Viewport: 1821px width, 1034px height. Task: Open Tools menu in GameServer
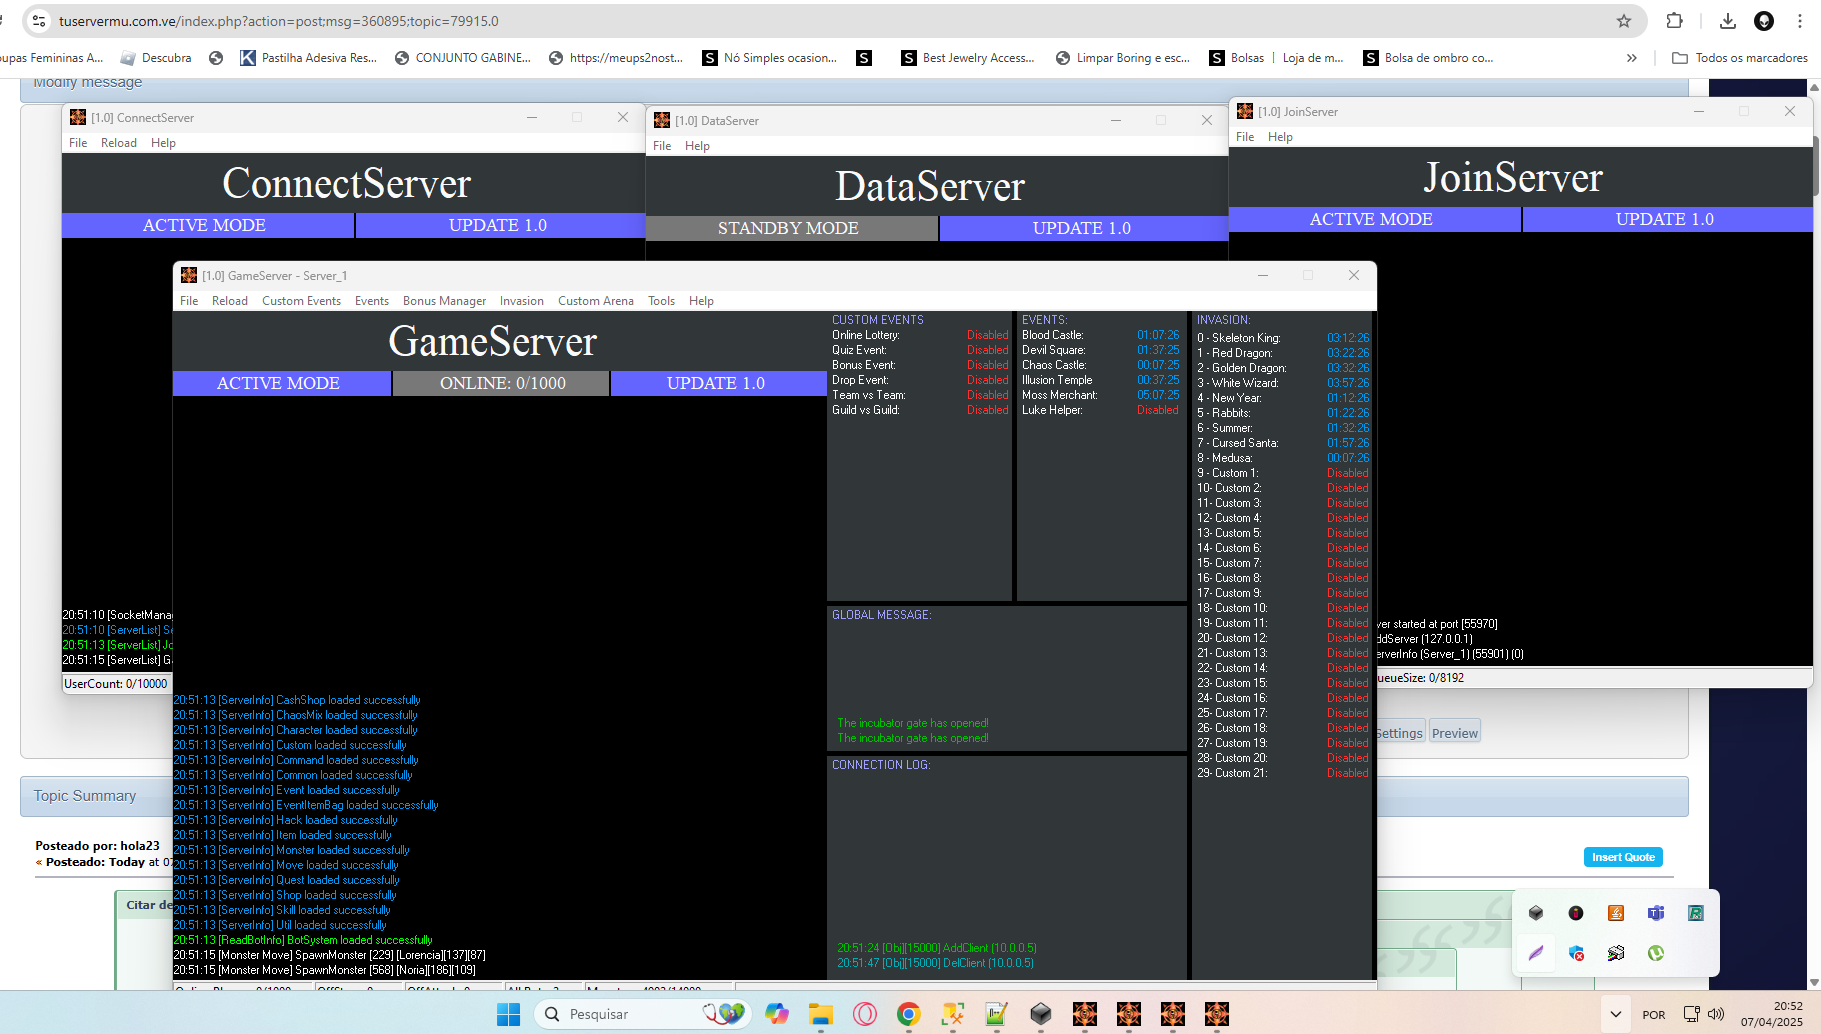coord(661,301)
